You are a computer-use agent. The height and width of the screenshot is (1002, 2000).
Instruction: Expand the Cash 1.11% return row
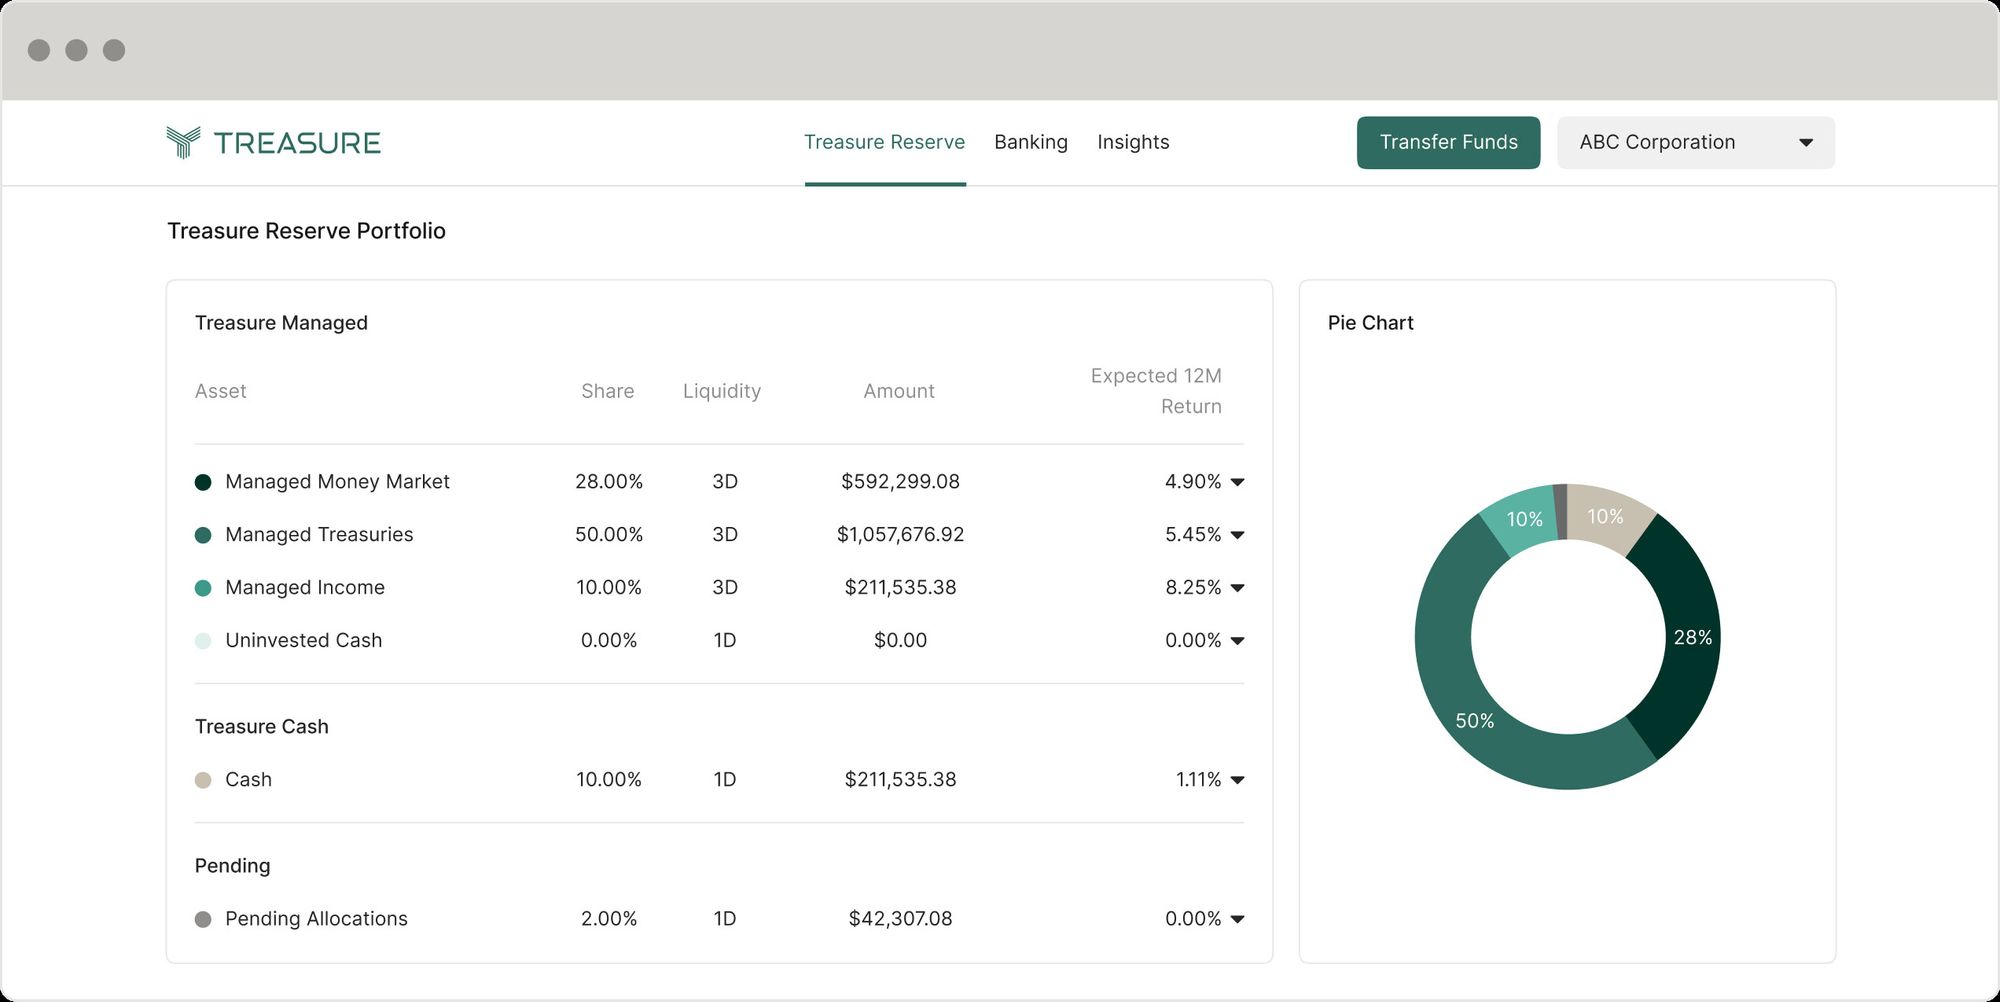coord(1238,780)
